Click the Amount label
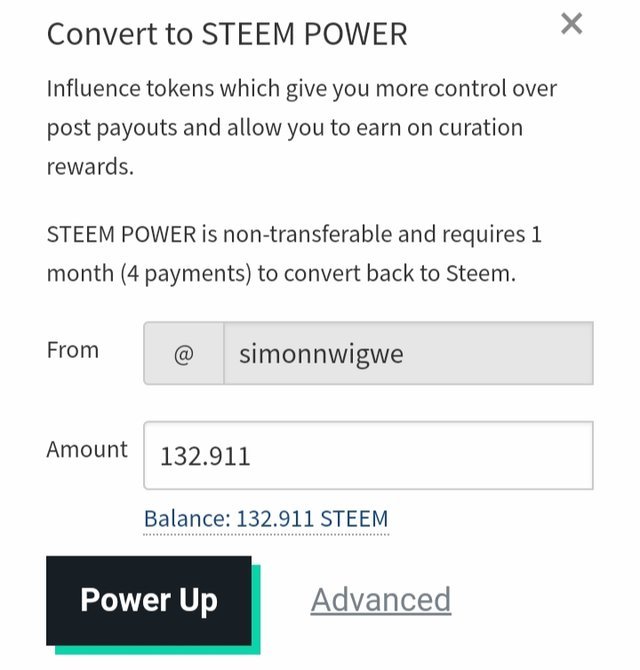The height and width of the screenshot is (670, 640). [87, 449]
